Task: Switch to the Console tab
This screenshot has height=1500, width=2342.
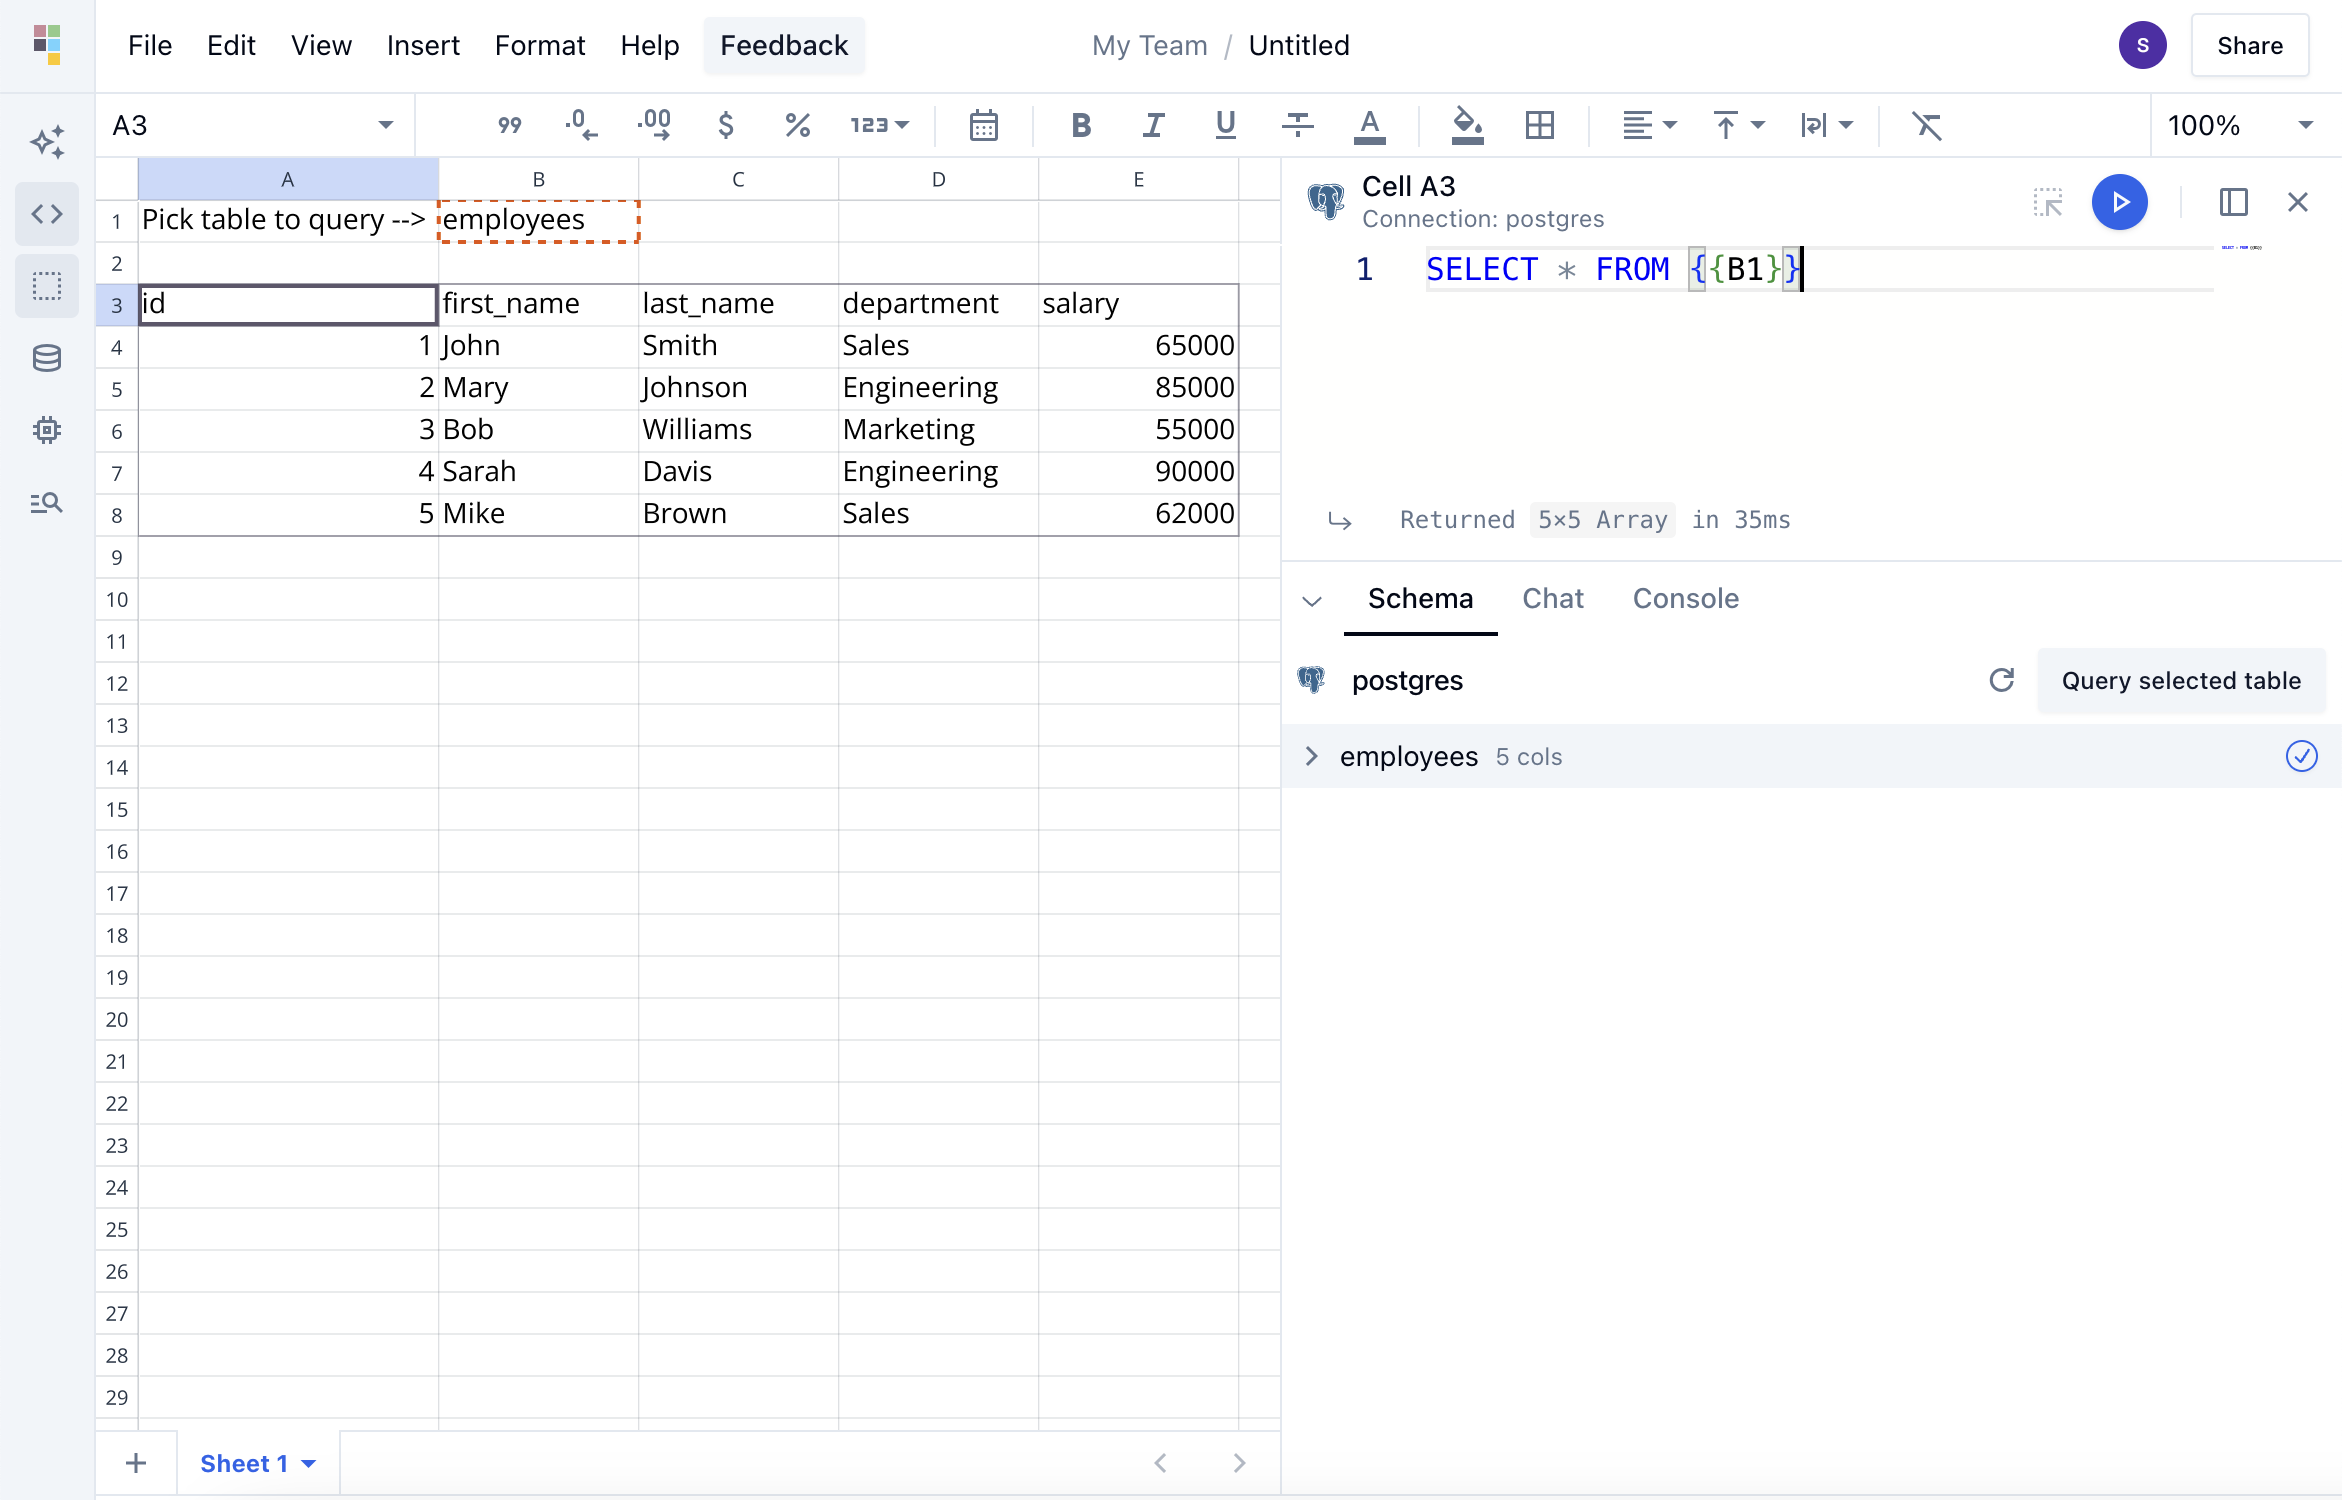Action: (x=1685, y=599)
